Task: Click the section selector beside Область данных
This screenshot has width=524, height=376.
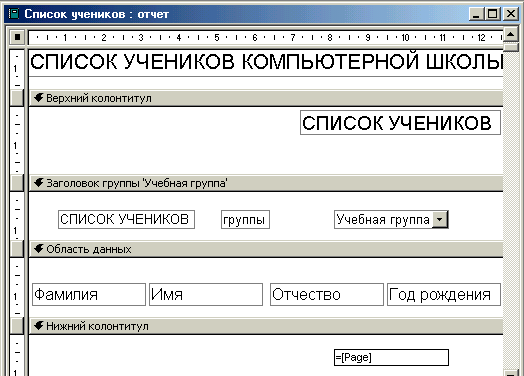Action: [x=17, y=249]
